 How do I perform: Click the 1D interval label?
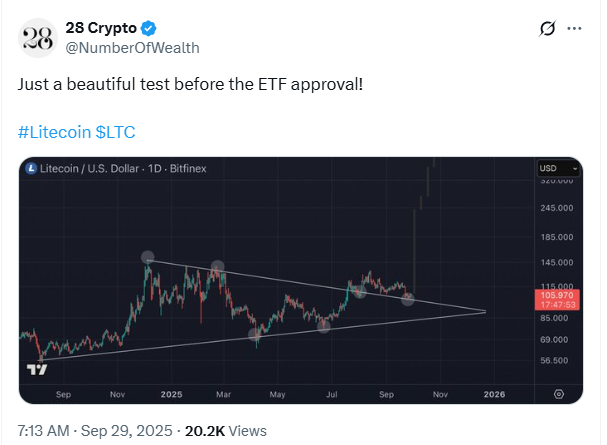pos(155,168)
